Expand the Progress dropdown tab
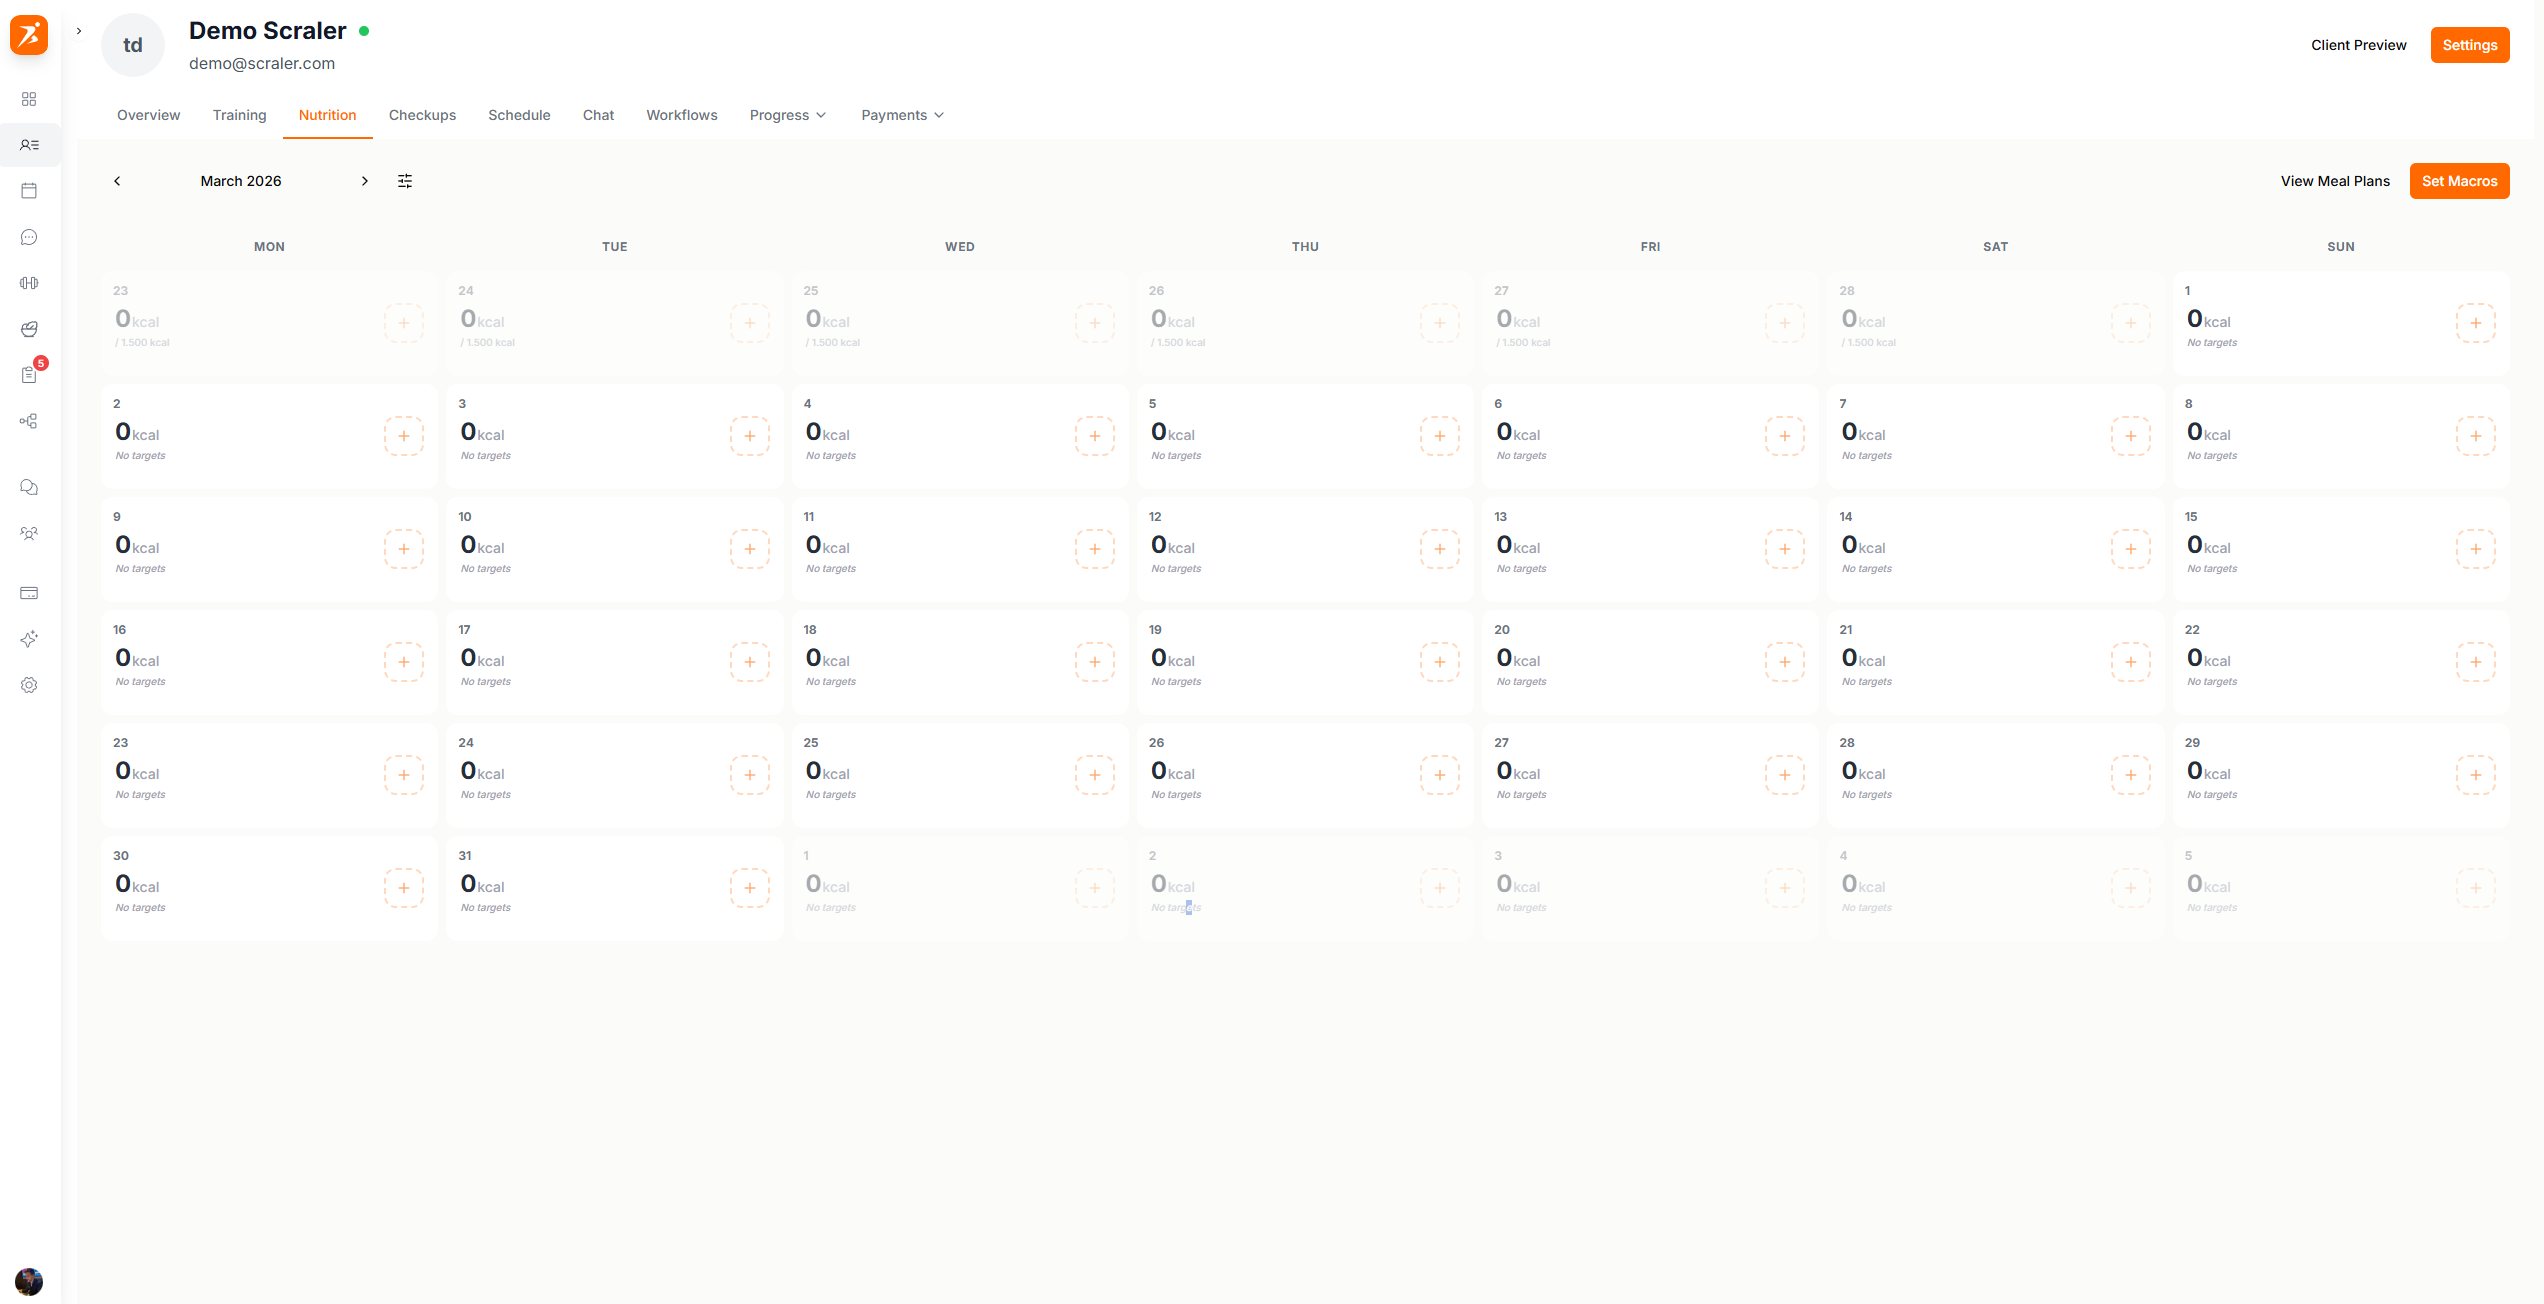2544x1304 pixels. [787, 115]
